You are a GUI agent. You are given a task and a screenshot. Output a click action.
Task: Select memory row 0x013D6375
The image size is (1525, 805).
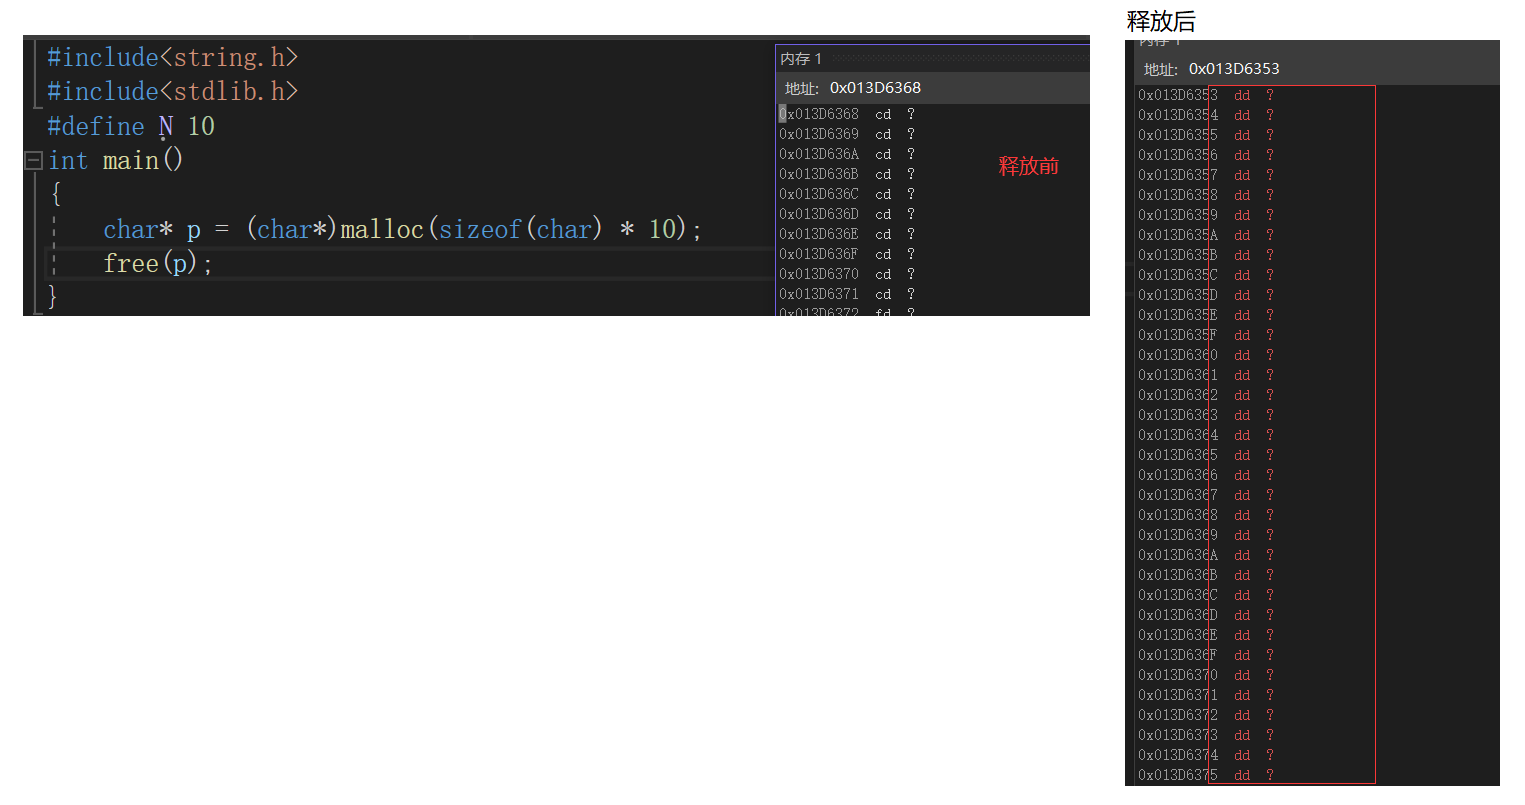(x=1206, y=775)
